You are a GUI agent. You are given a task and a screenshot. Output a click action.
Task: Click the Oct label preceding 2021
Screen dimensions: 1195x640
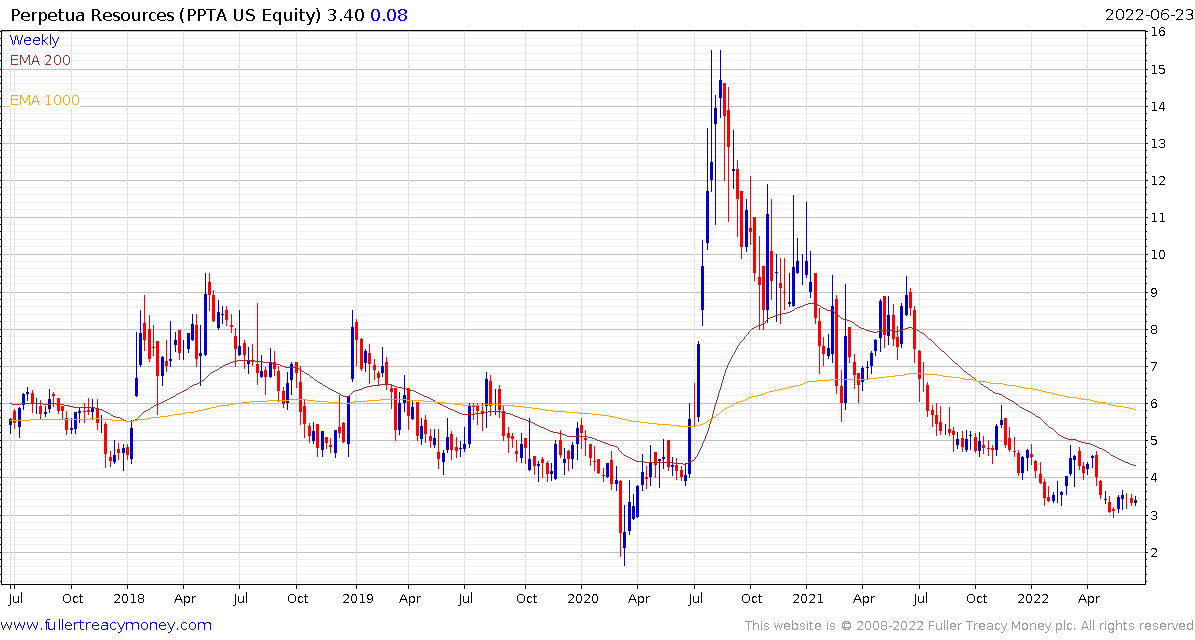click(x=751, y=598)
